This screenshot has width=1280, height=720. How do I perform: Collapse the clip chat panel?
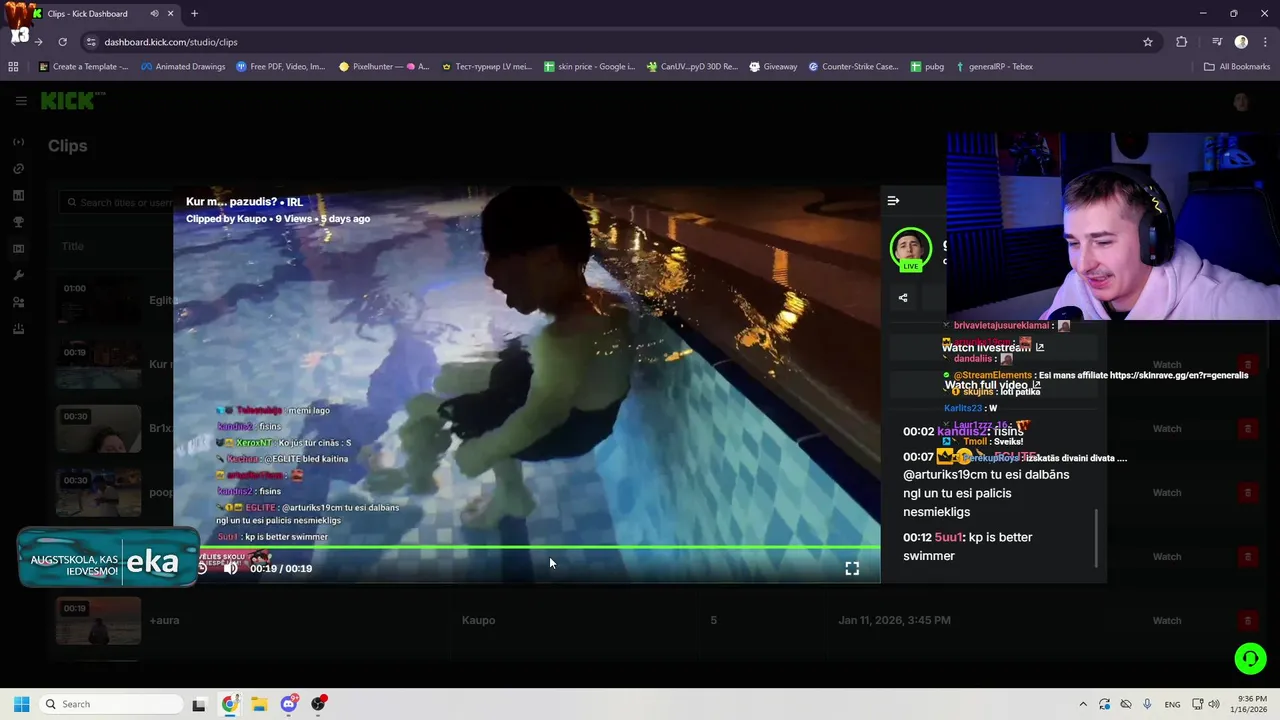893,201
